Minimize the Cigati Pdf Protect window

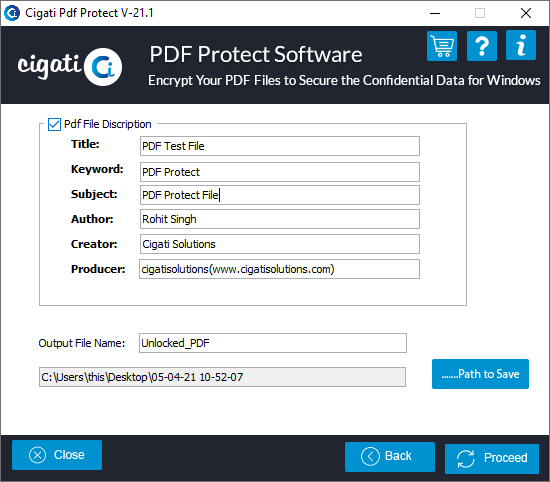point(435,13)
